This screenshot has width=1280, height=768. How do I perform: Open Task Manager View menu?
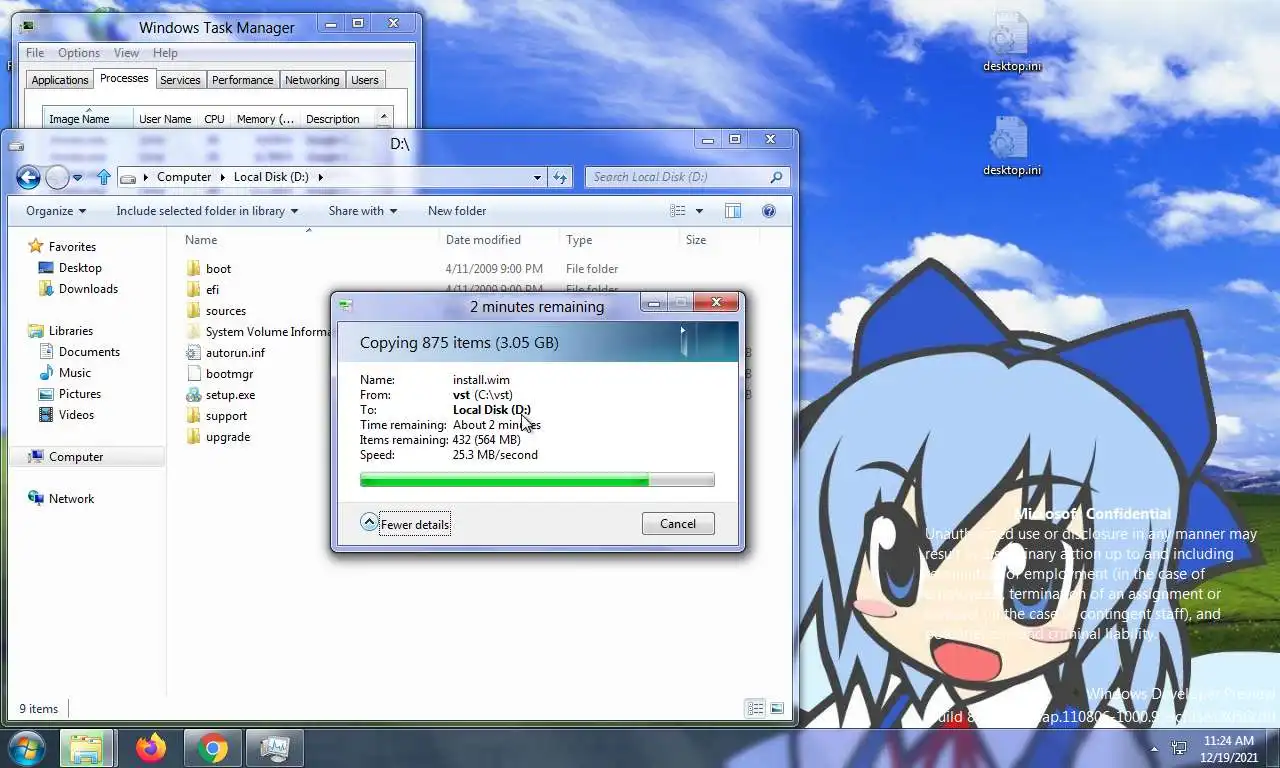126,53
